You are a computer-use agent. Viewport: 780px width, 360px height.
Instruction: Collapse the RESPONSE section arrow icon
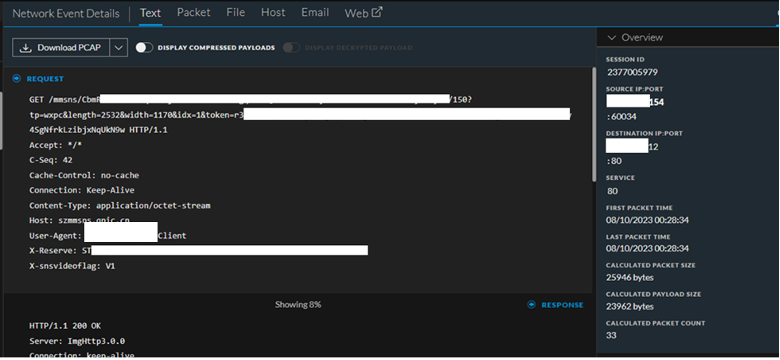(531, 305)
